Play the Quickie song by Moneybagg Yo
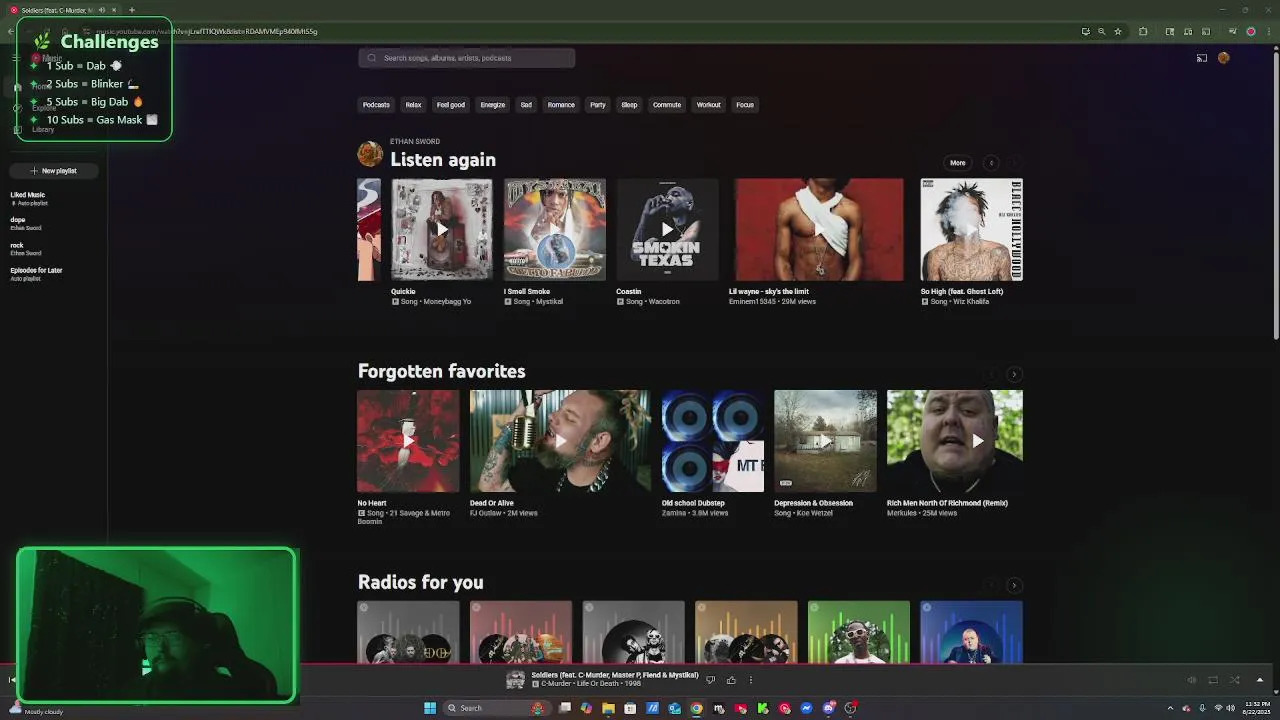 [x=441, y=230]
